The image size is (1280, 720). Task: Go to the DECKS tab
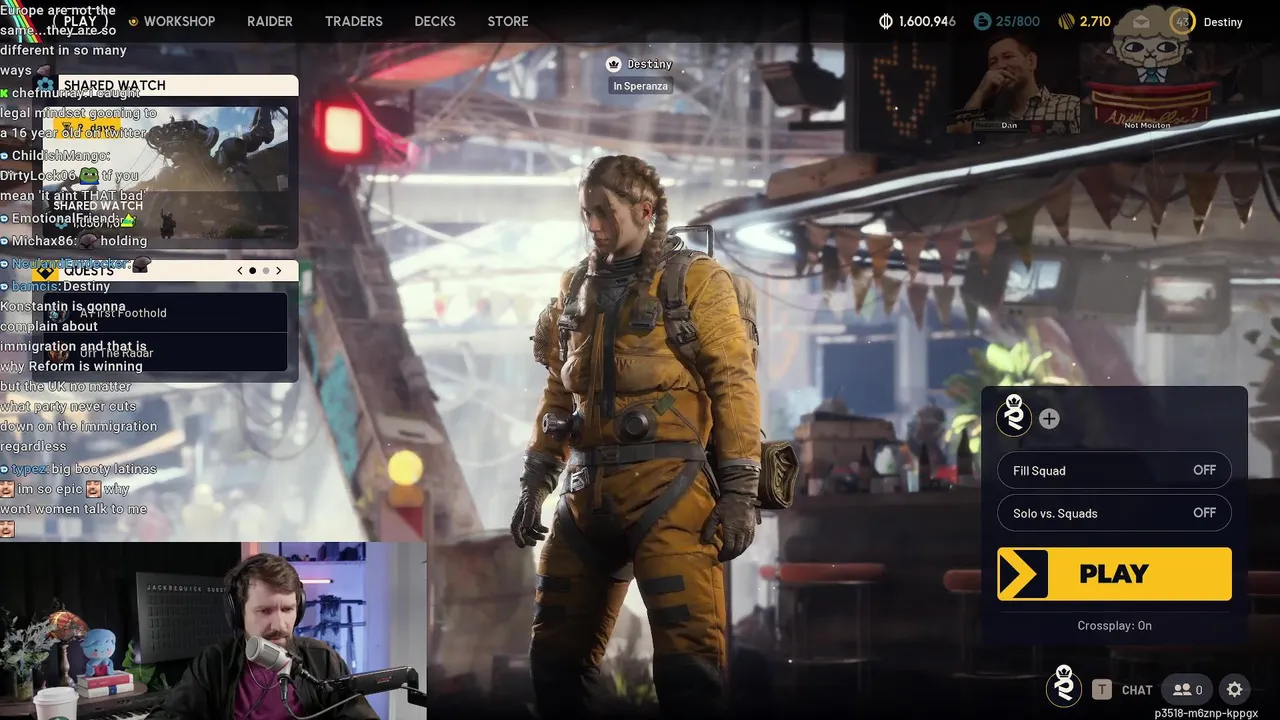point(435,21)
